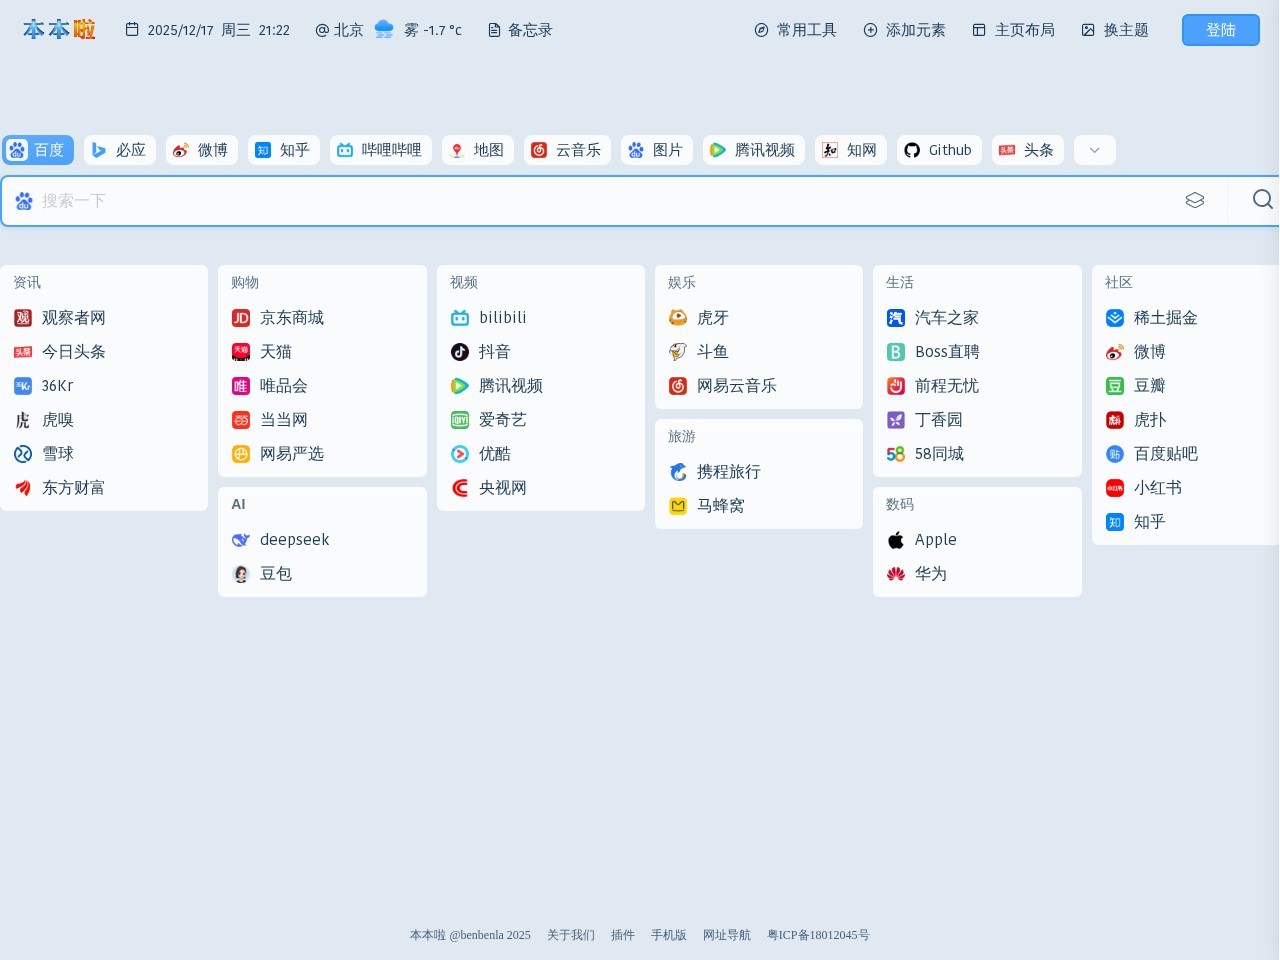Expand the hidden search engines list
Viewport: 1280px width, 960px height.
click(x=1094, y=150)
